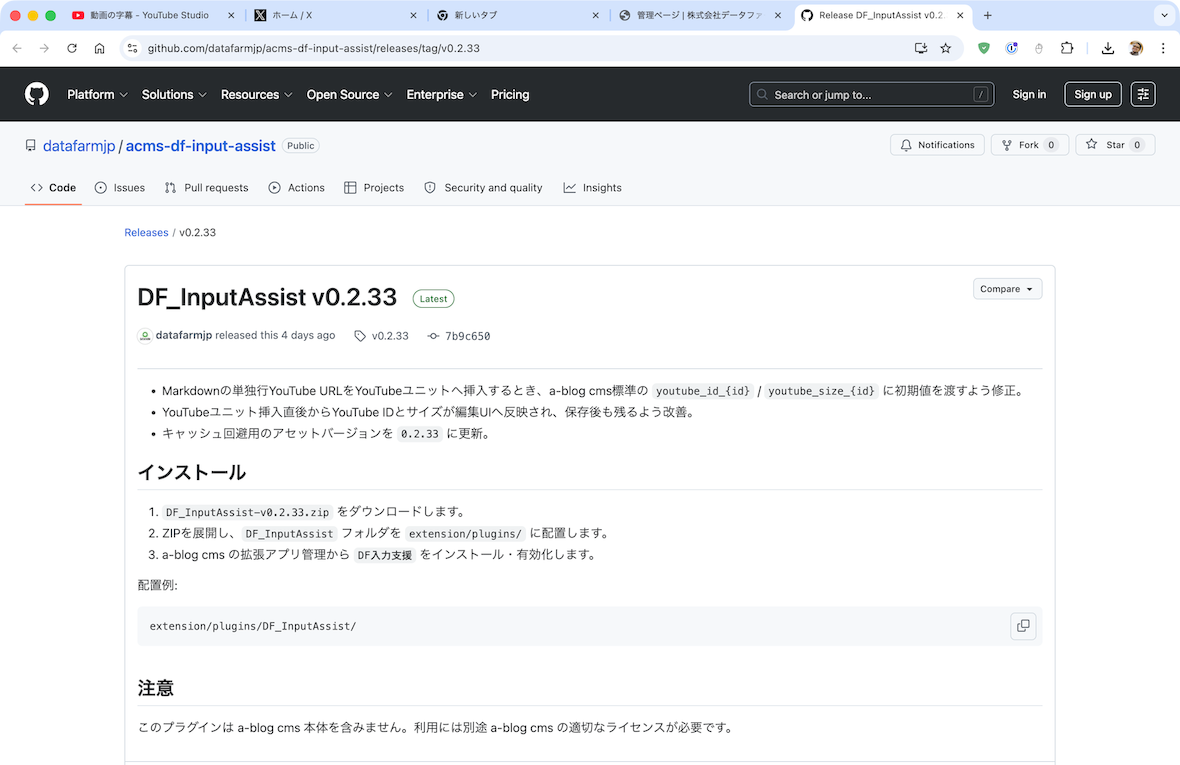Expand the Open Source menu
1180x765 pixels.
point(349,95)
